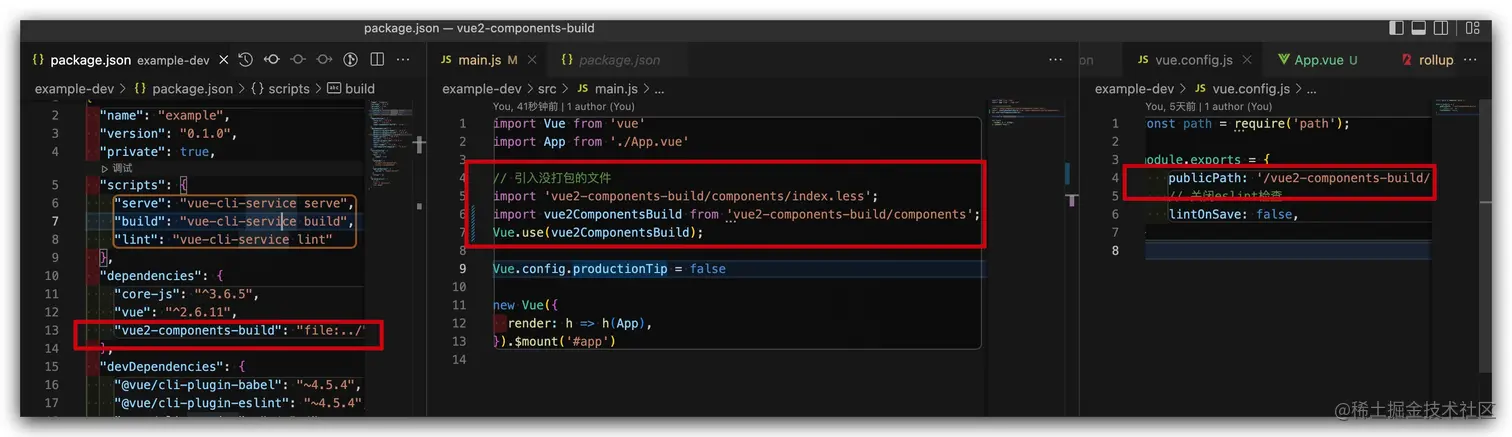Close the package.json example-dev tab

223,60
